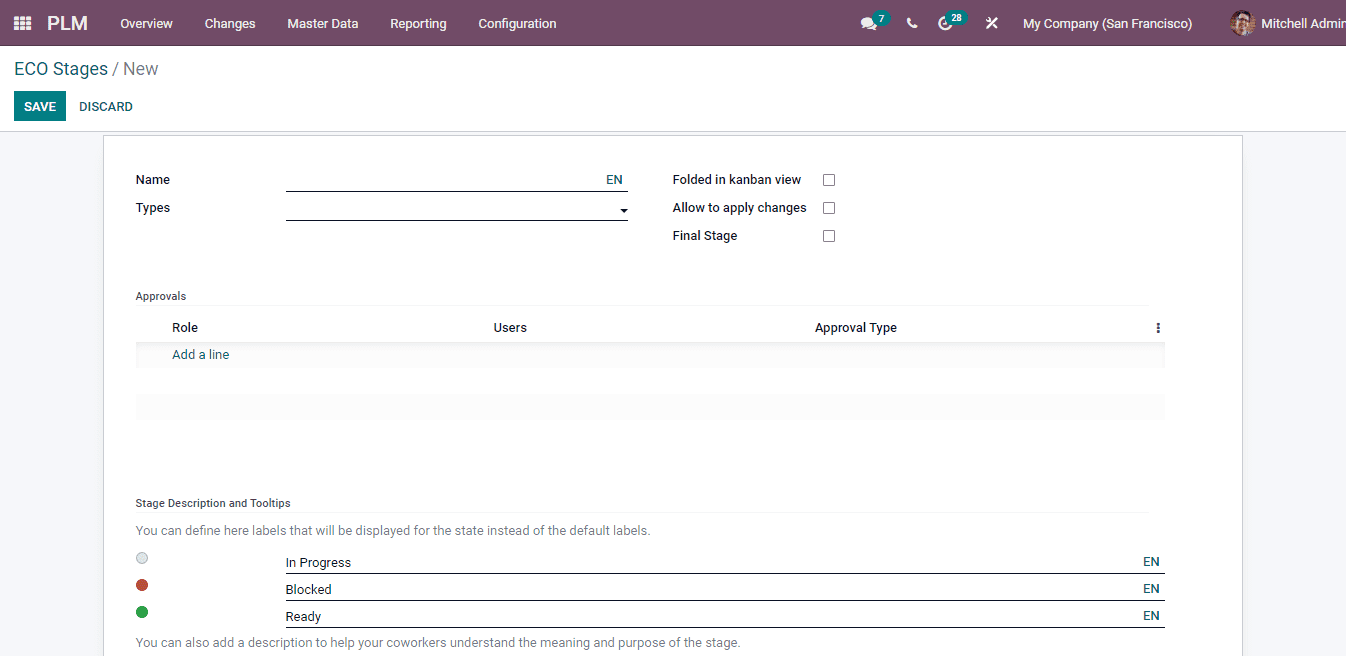The width and height of the screenshot is (1346, 656).
Task: Expand the Types dropdown
Action: tap(623, 211)
